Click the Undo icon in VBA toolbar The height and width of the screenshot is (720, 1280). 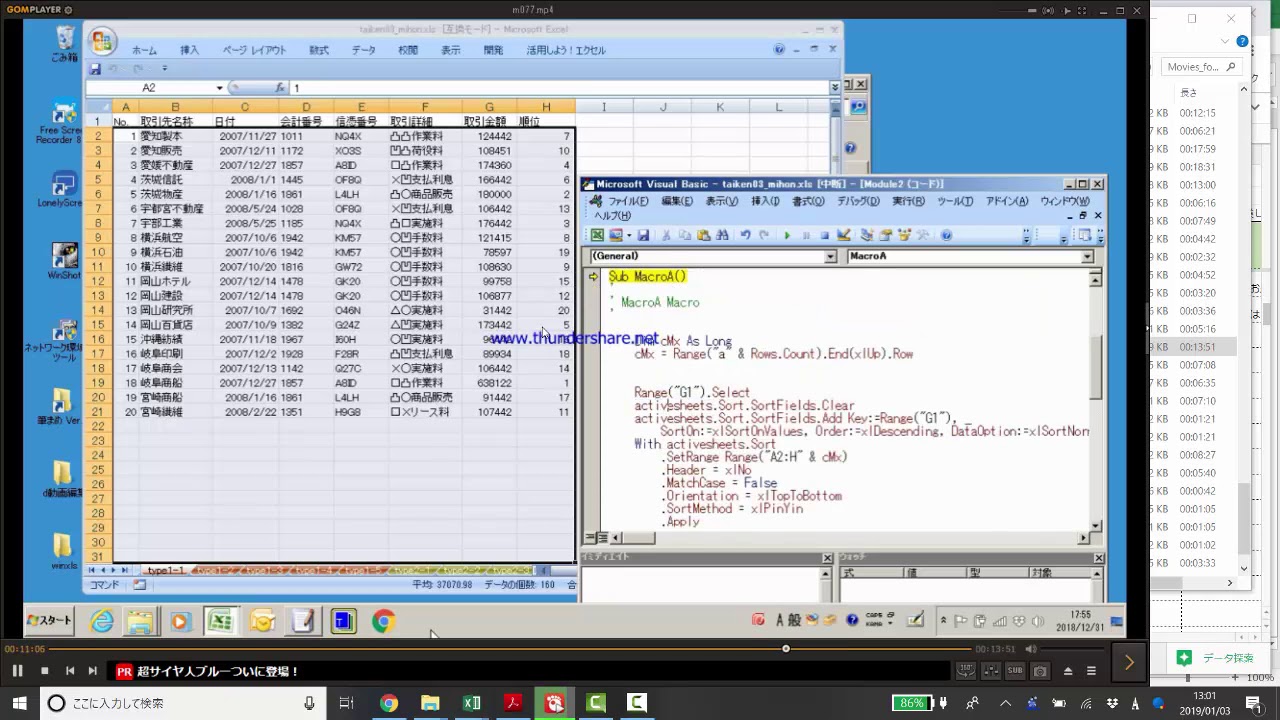pyautogui.click(x=745, y=236)
